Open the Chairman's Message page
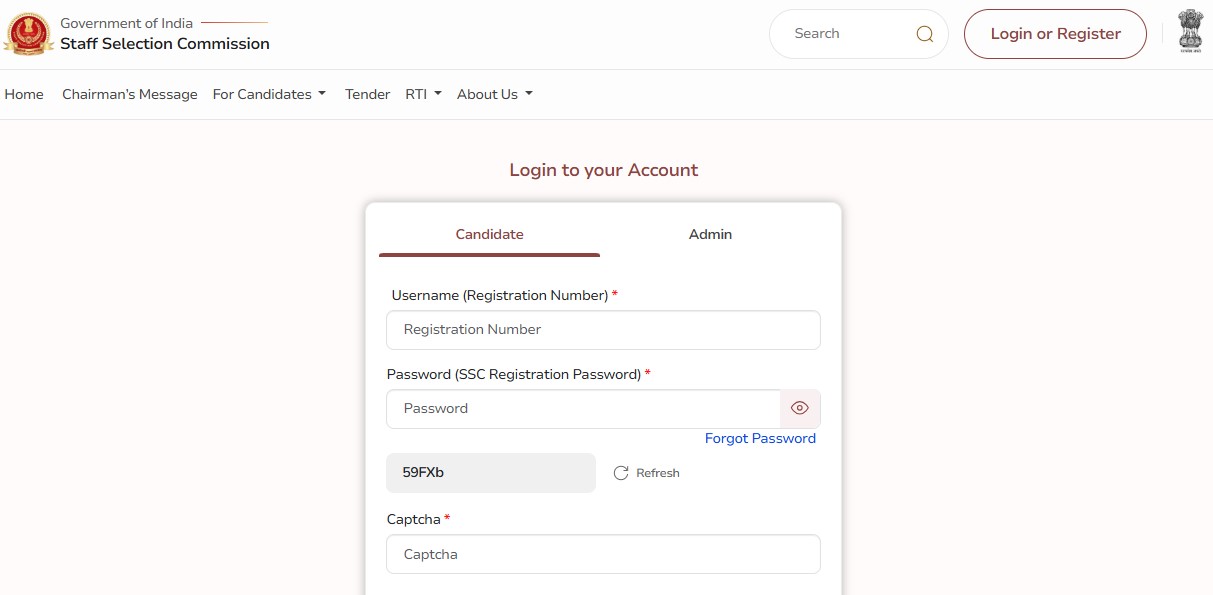Screen dimensions: 1213x595 tap(129, 93)
